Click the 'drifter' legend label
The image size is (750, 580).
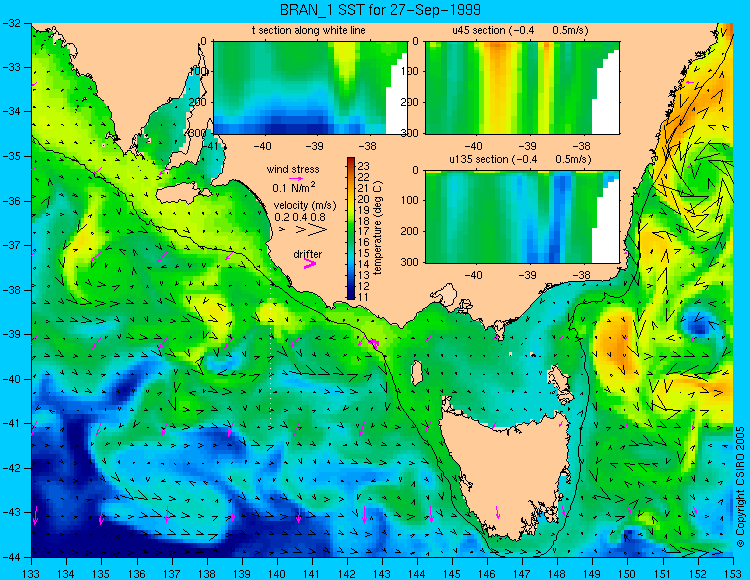pyautogui.click(x=308, y=254)
